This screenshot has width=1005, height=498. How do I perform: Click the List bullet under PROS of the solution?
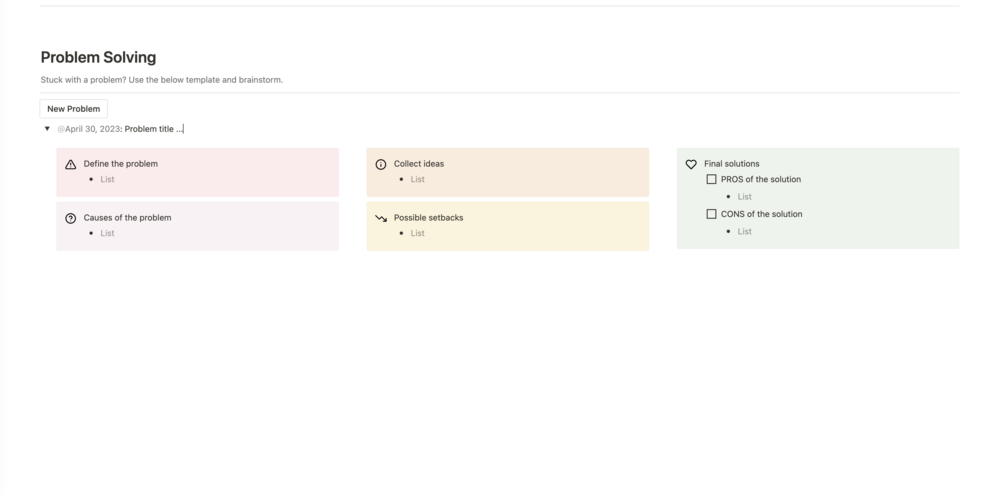(x=744, y=197)
